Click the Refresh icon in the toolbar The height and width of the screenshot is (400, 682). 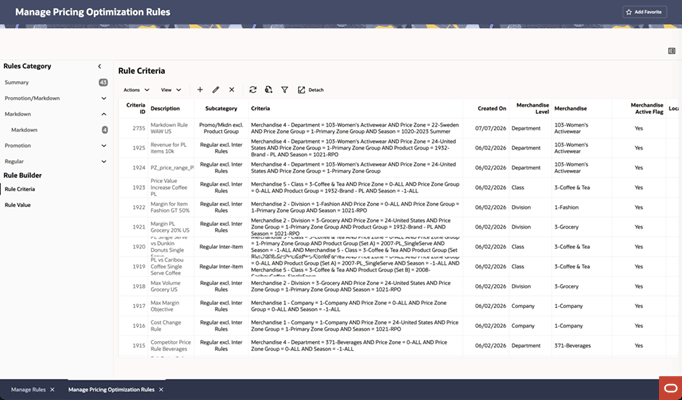coord(253,90)
